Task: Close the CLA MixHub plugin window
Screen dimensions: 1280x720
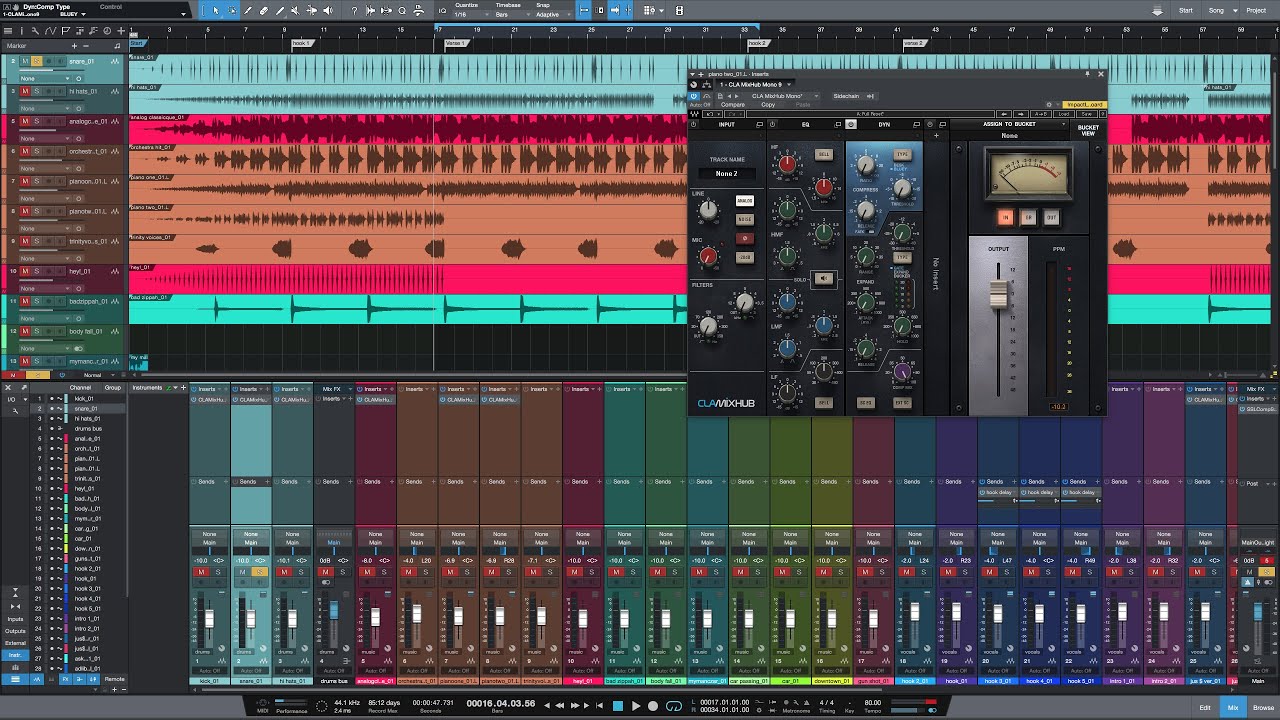Action: [x=1101, y=74]
